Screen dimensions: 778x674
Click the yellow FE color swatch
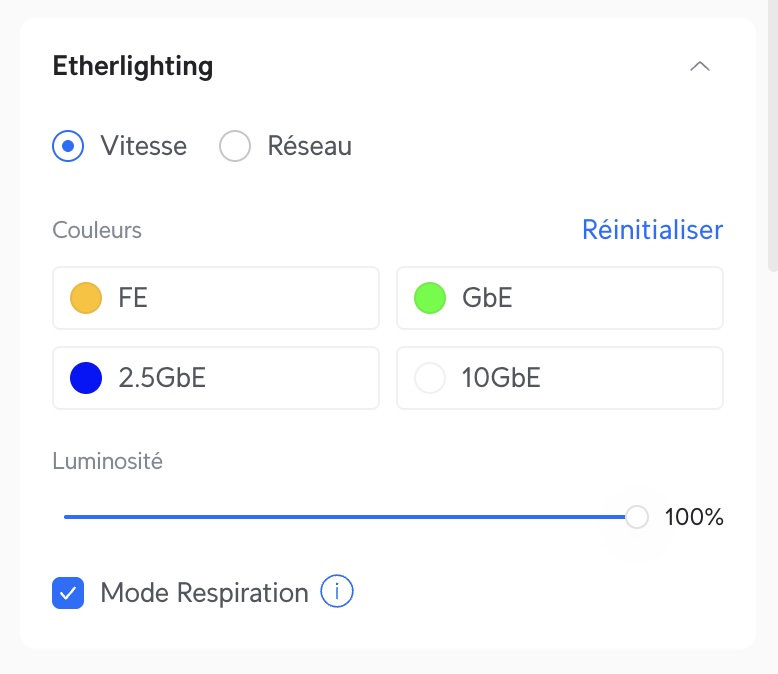86,298
